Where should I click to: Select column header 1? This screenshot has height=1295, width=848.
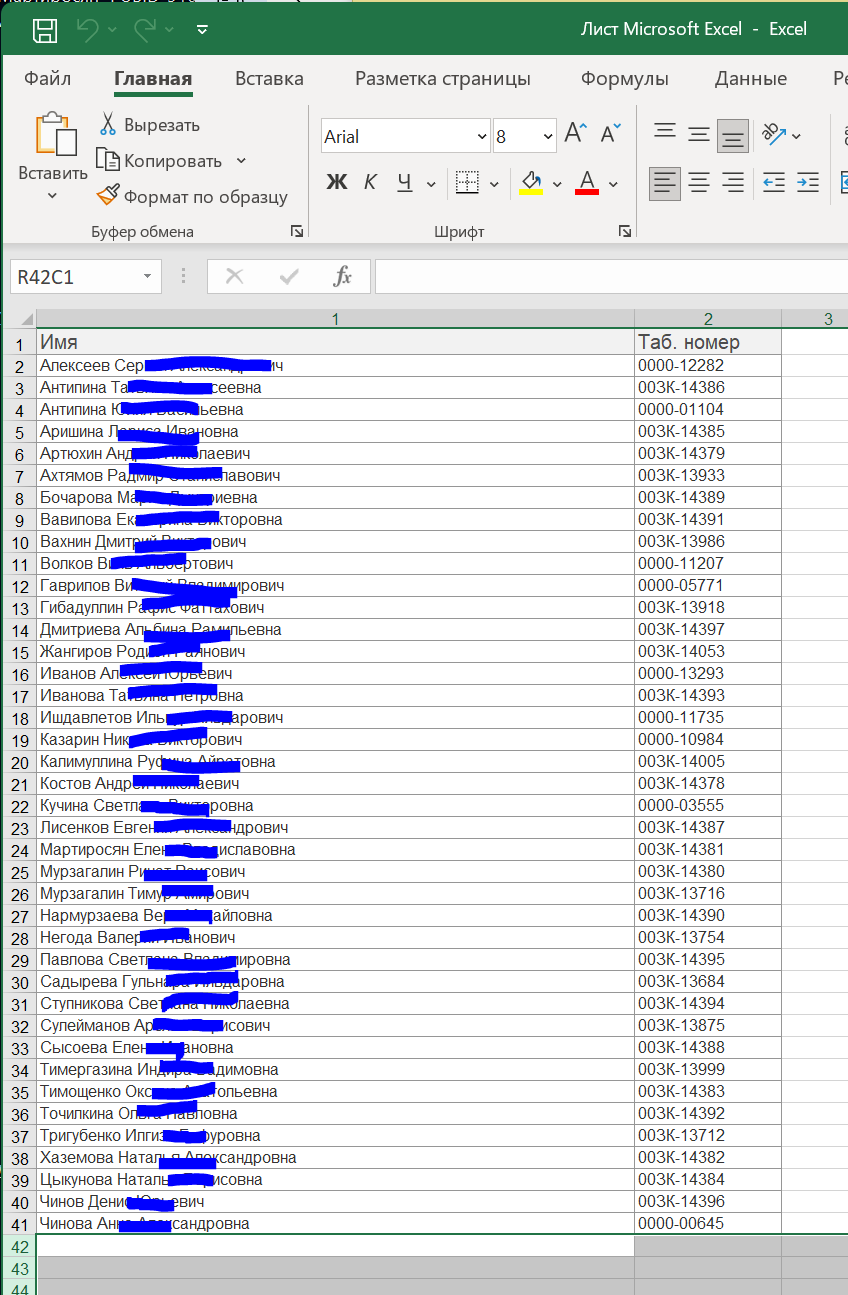pos(335,319)
